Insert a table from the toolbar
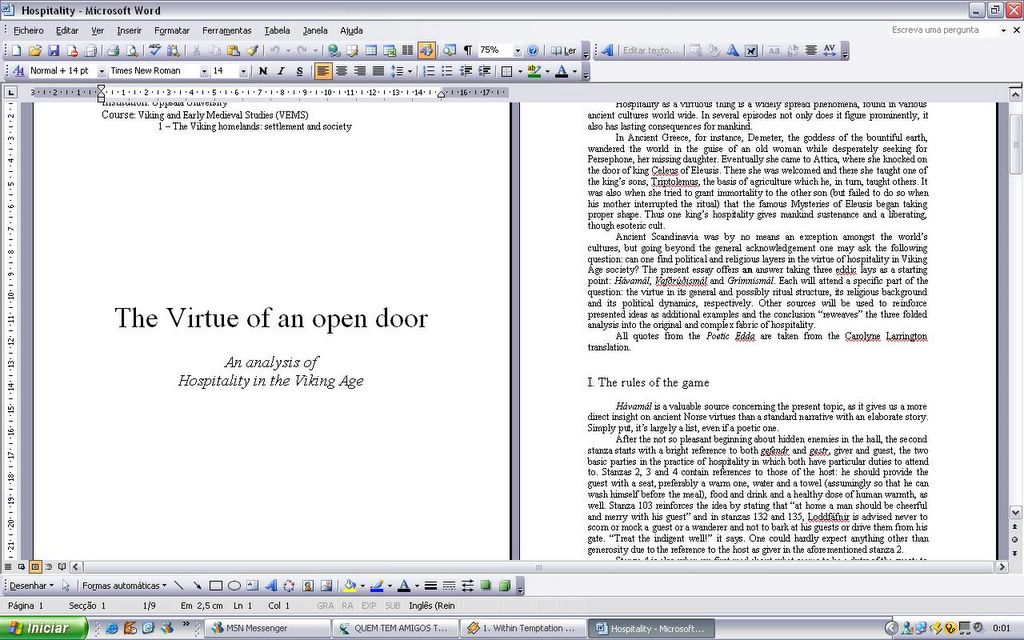 pos(371,50)
